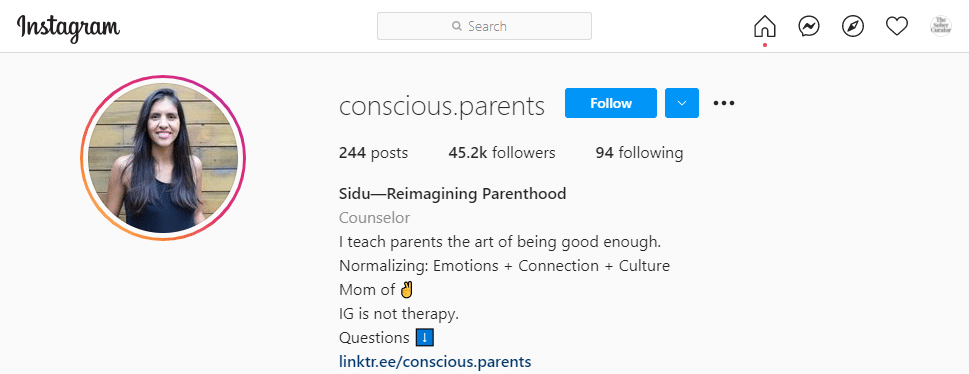Go to the Instagram Home feed icon

click(x=764, y=27)
